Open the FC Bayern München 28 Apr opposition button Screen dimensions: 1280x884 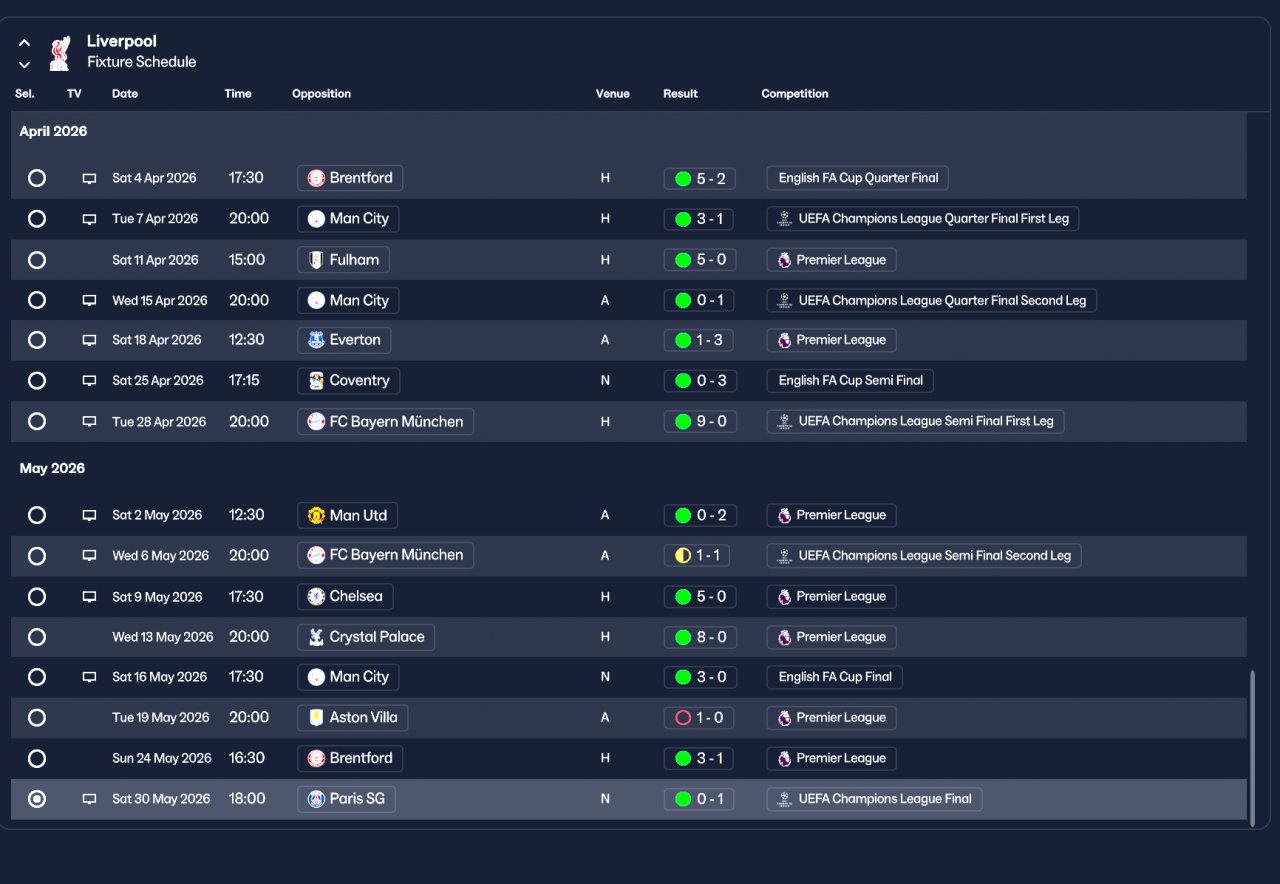(x=385, y=422)
